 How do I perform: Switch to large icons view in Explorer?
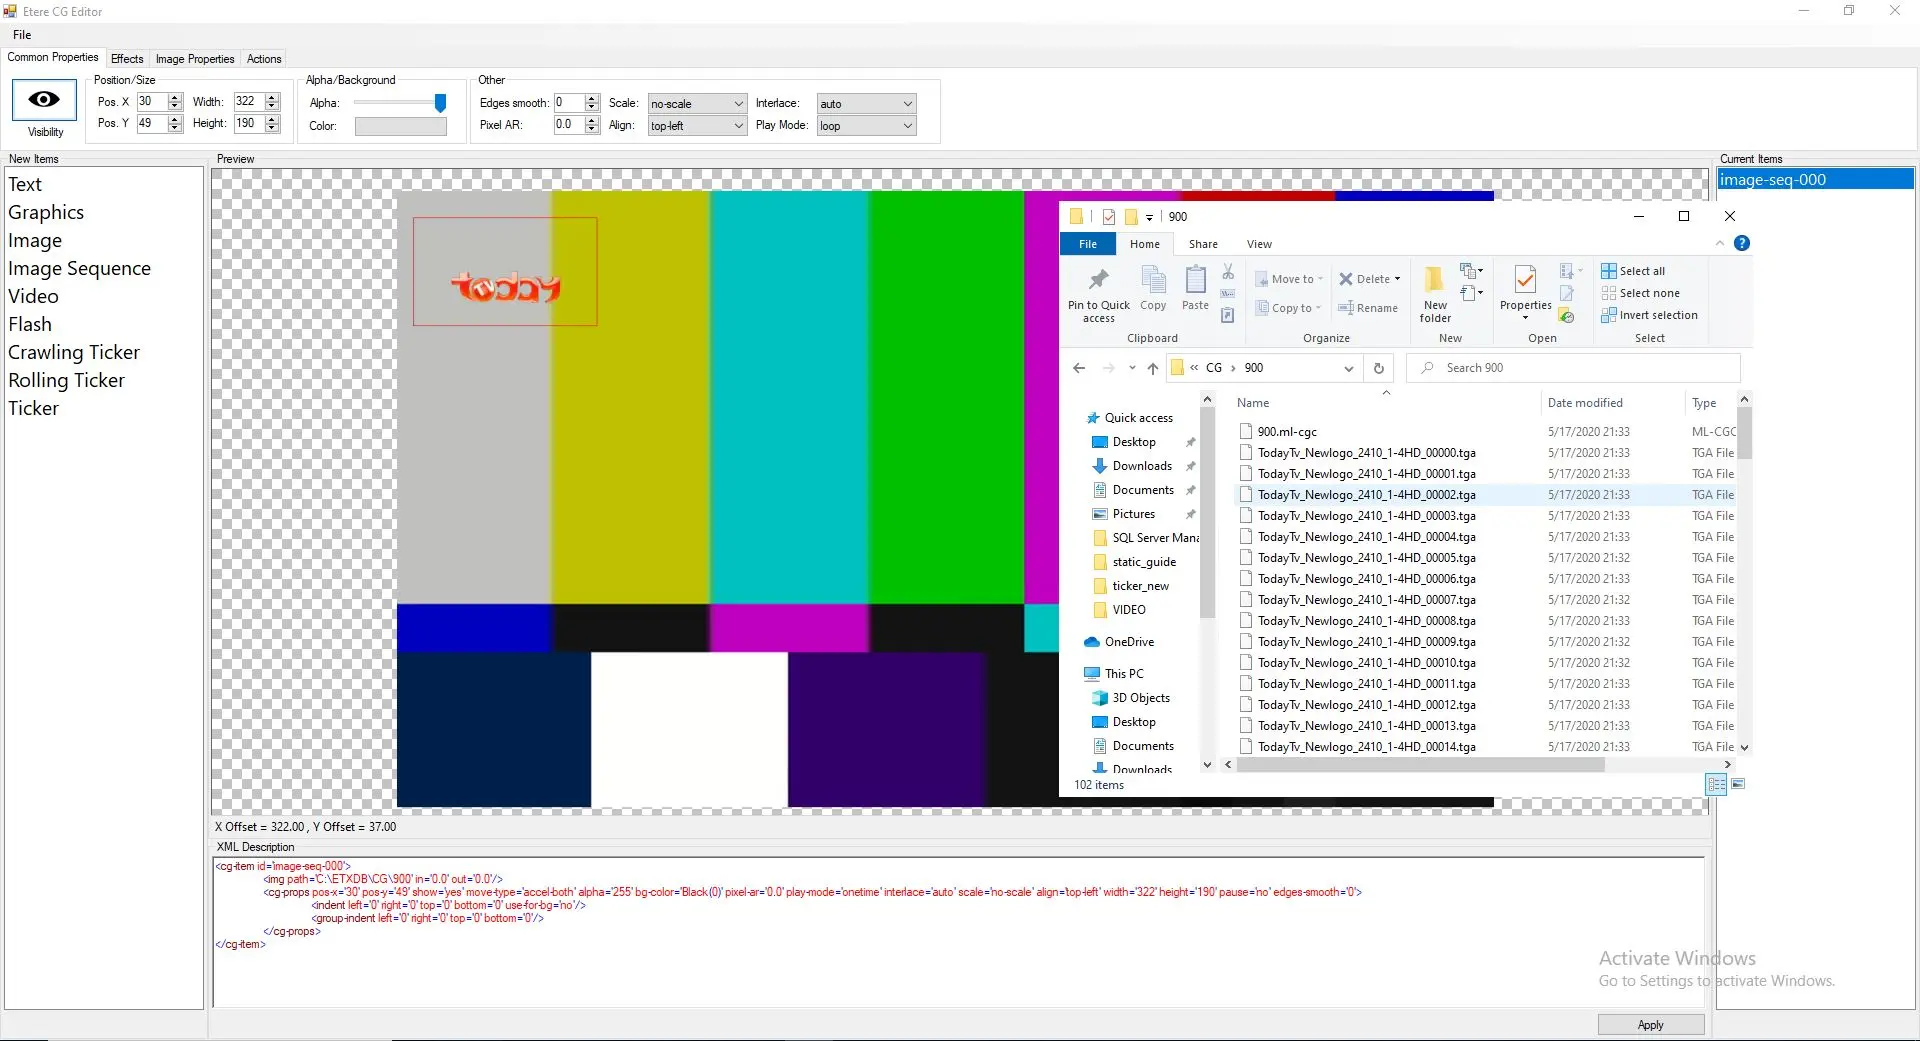[1739, 785]
